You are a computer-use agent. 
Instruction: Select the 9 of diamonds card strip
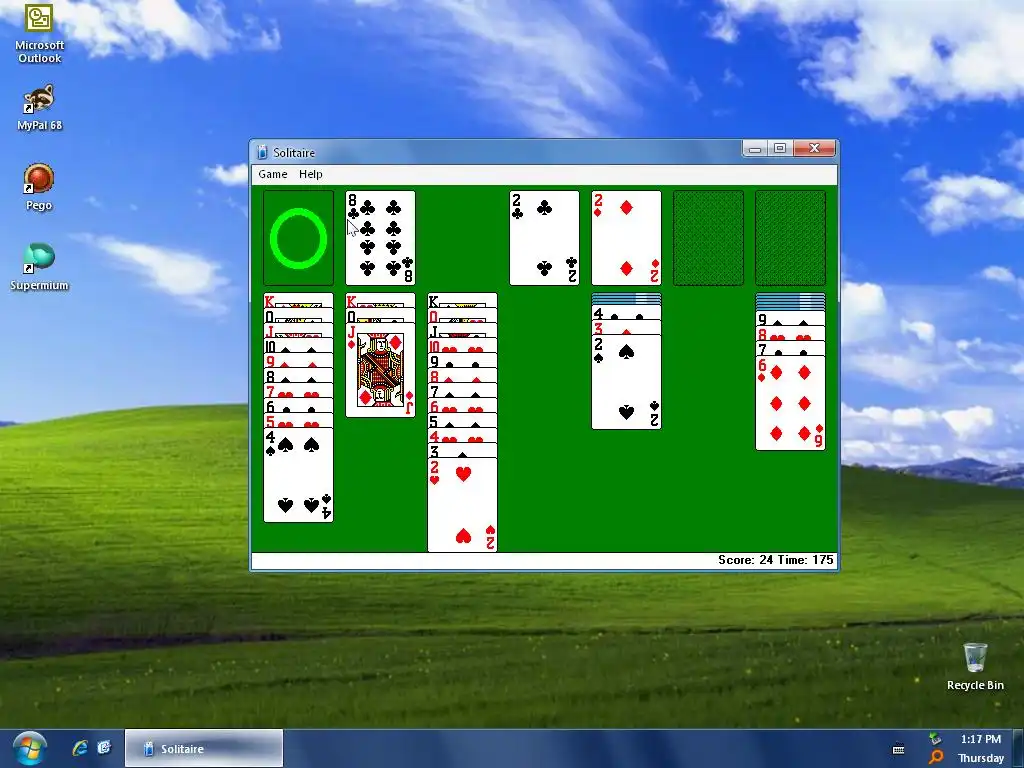click(298, 361)
